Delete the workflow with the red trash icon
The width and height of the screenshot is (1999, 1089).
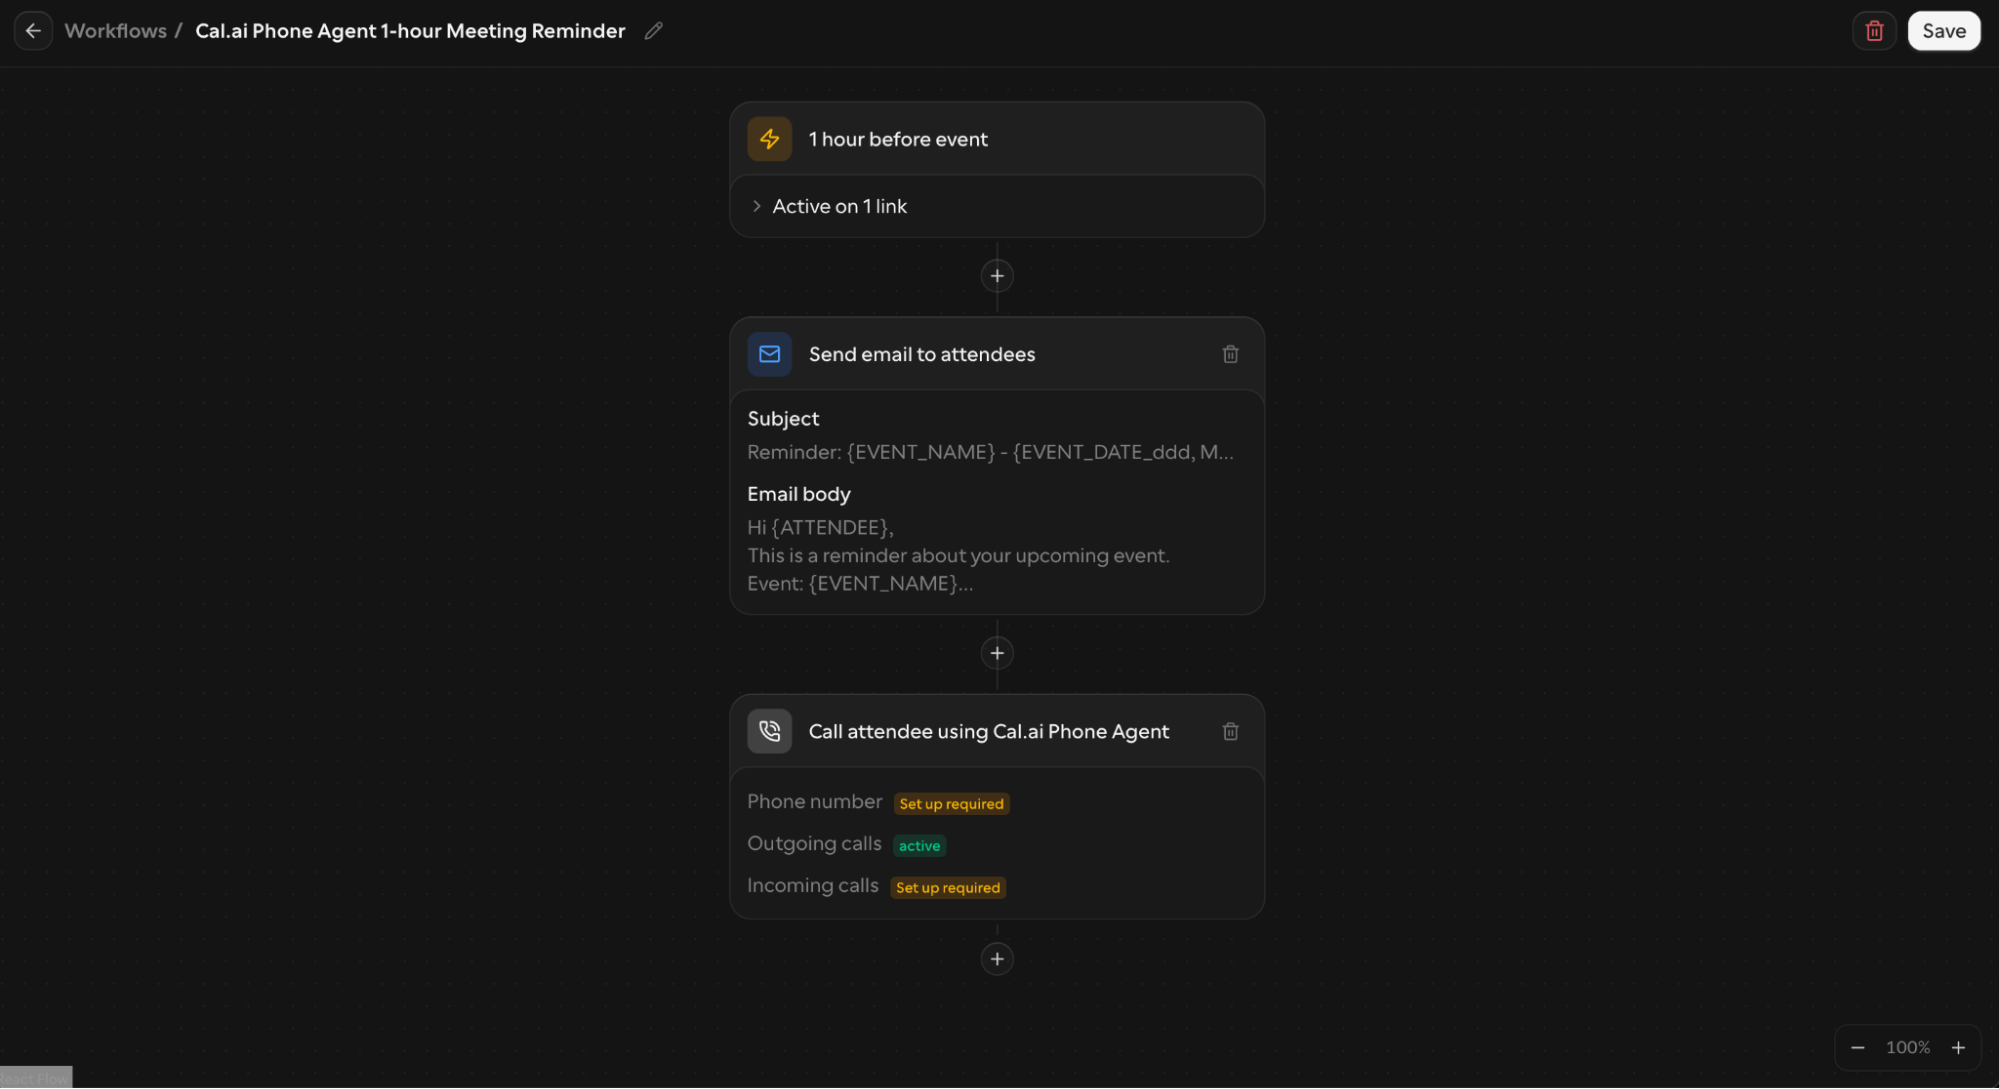pyautogui.click(x=1874, y=31)
